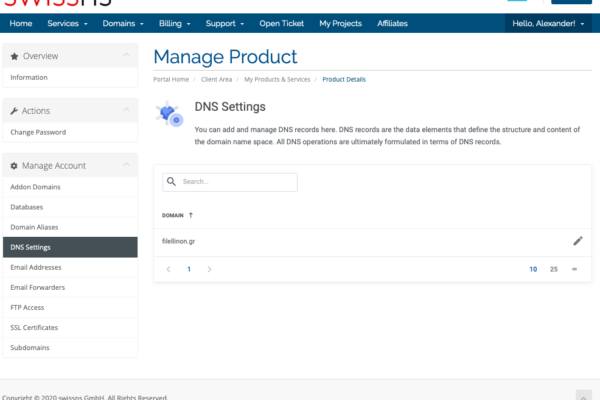
Task: Show 25 entries per page
Action: (x=554, y=269)
